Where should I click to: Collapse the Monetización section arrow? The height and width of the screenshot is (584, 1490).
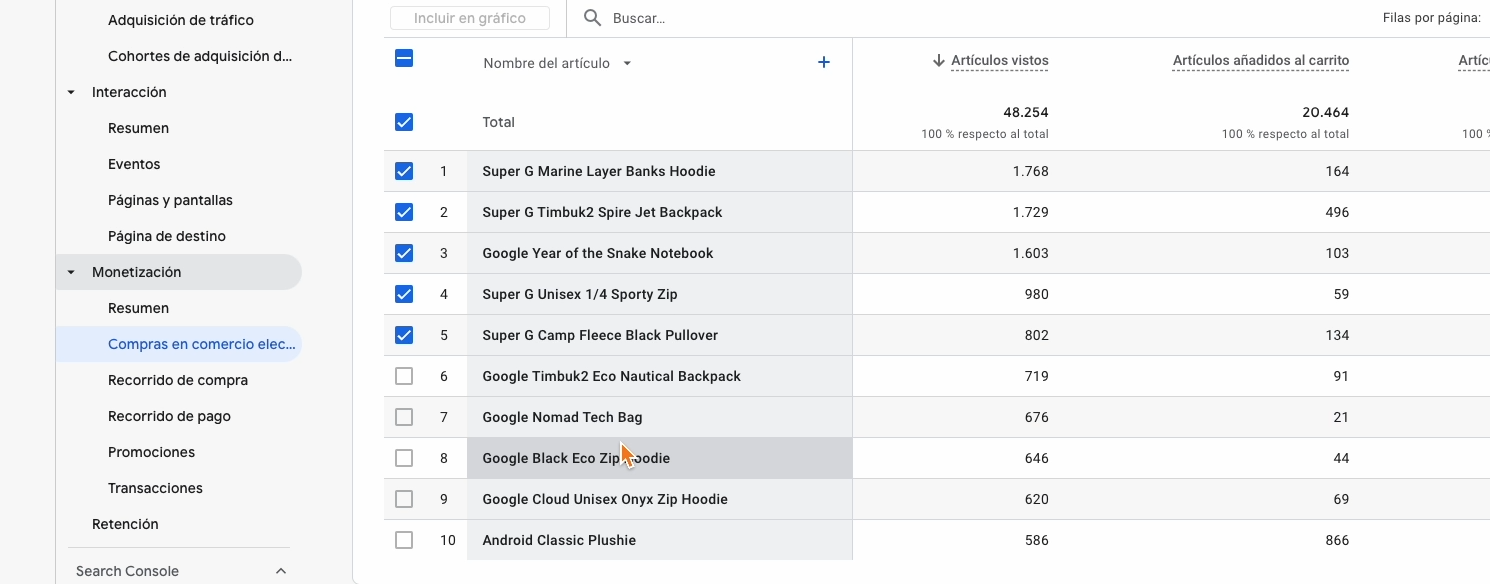tap(71, 272)
